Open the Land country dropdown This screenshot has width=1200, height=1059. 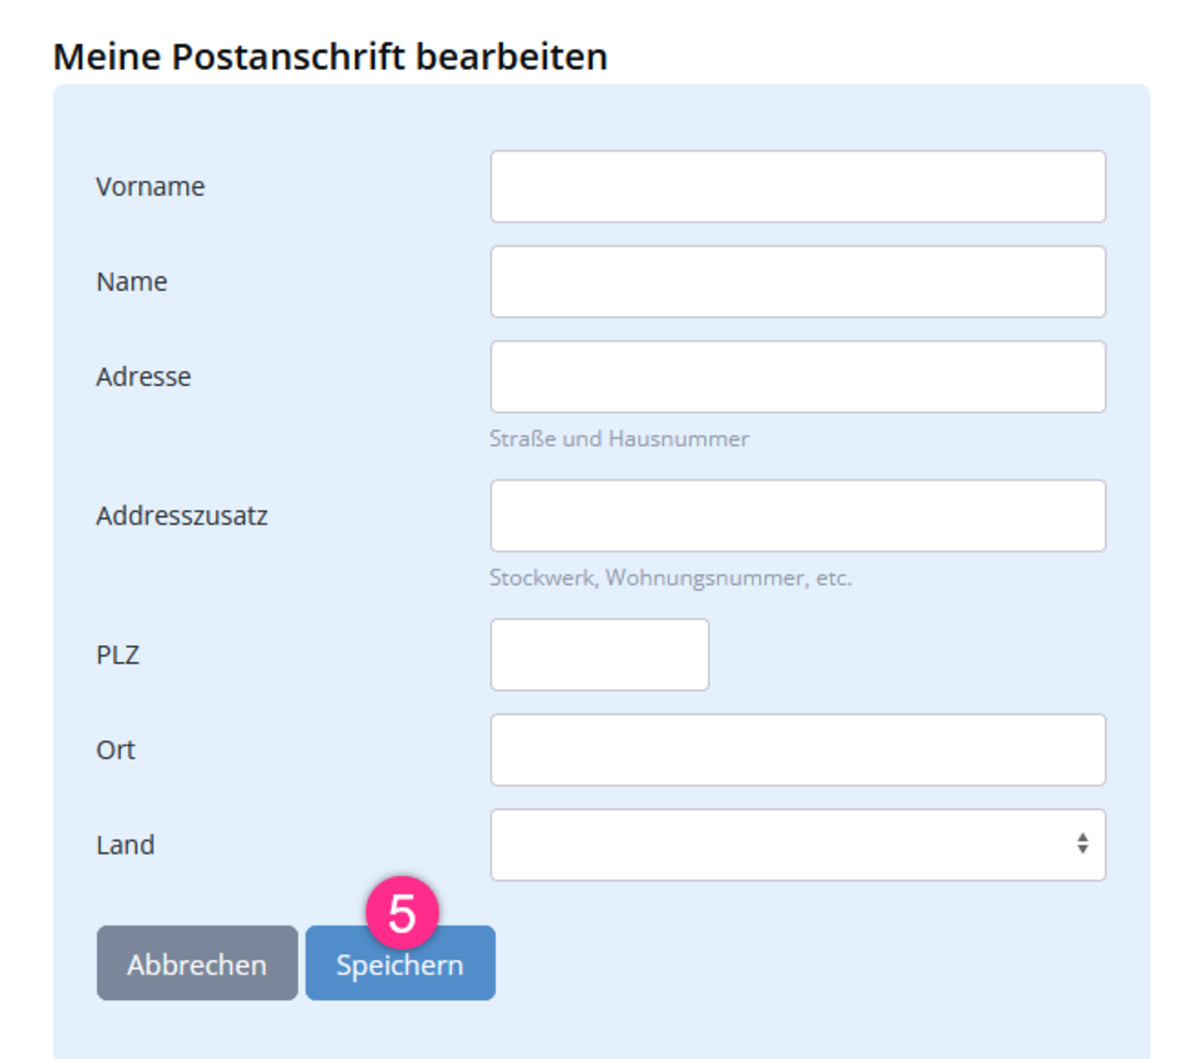coord(797,845)
